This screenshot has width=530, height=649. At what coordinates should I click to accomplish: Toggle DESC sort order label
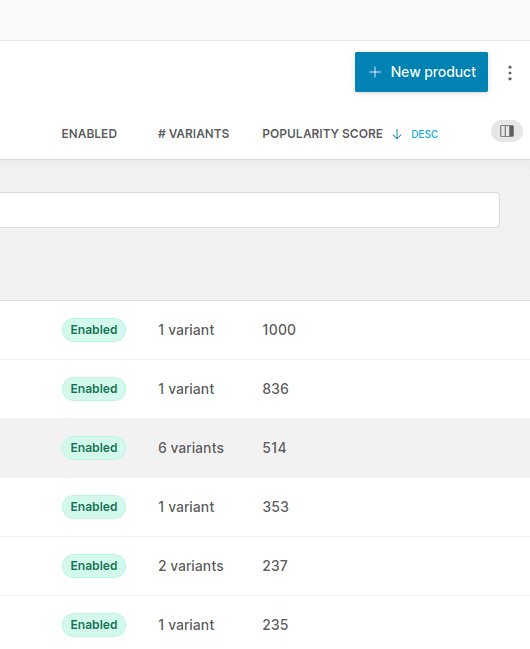point(424,134)
